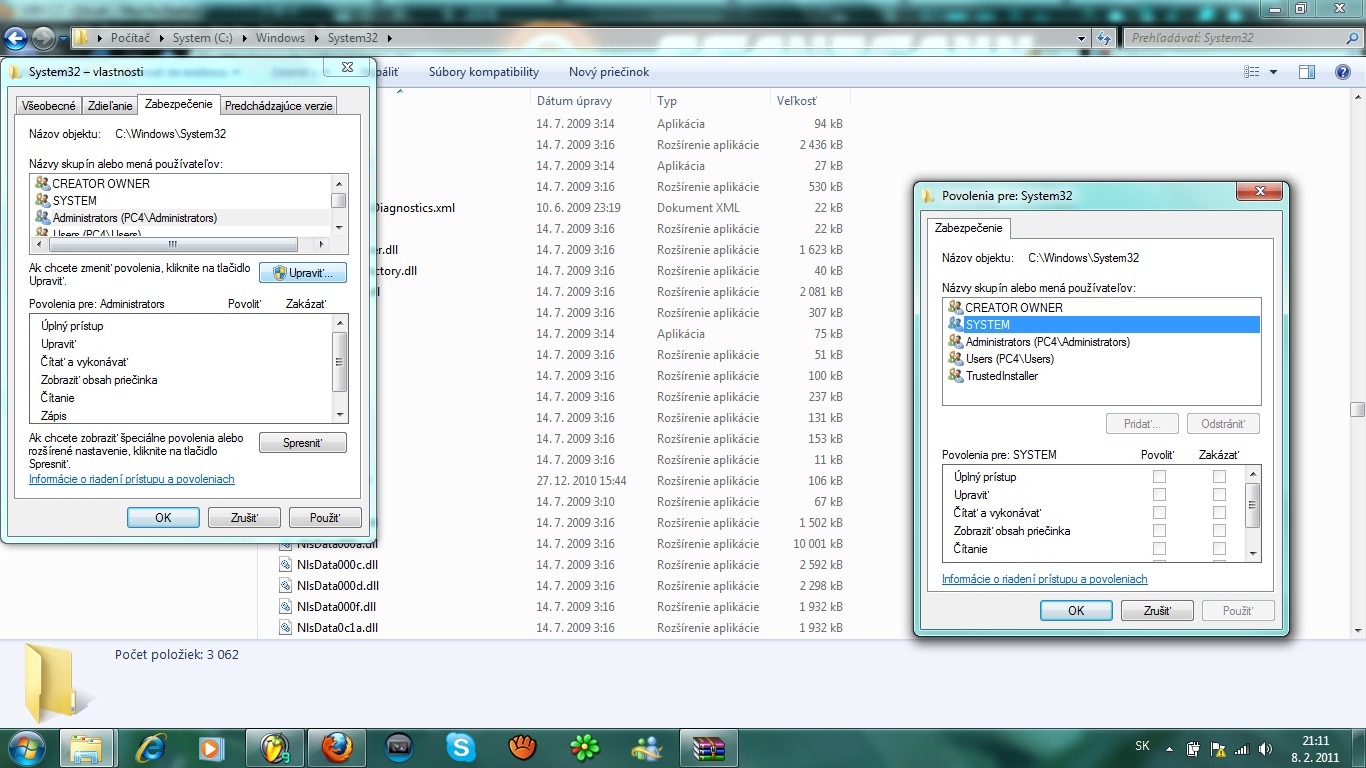Select TrustedInstaller in the user list

[x=1001, y=376]
